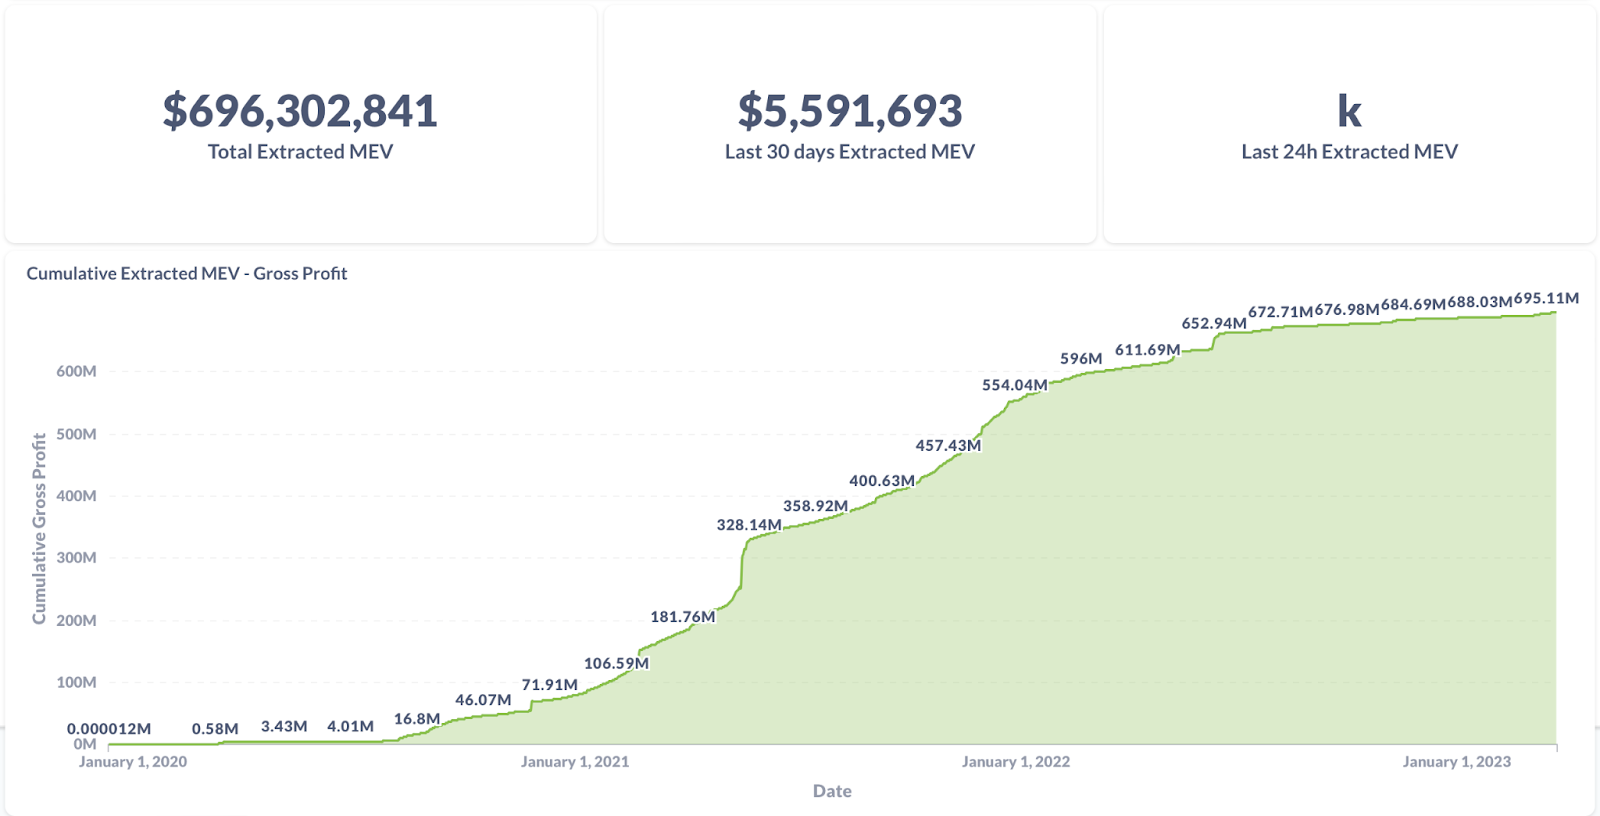Click the 358.92M data label
This screenshot has width=1600, height=816.
click(x=815, y=506)
